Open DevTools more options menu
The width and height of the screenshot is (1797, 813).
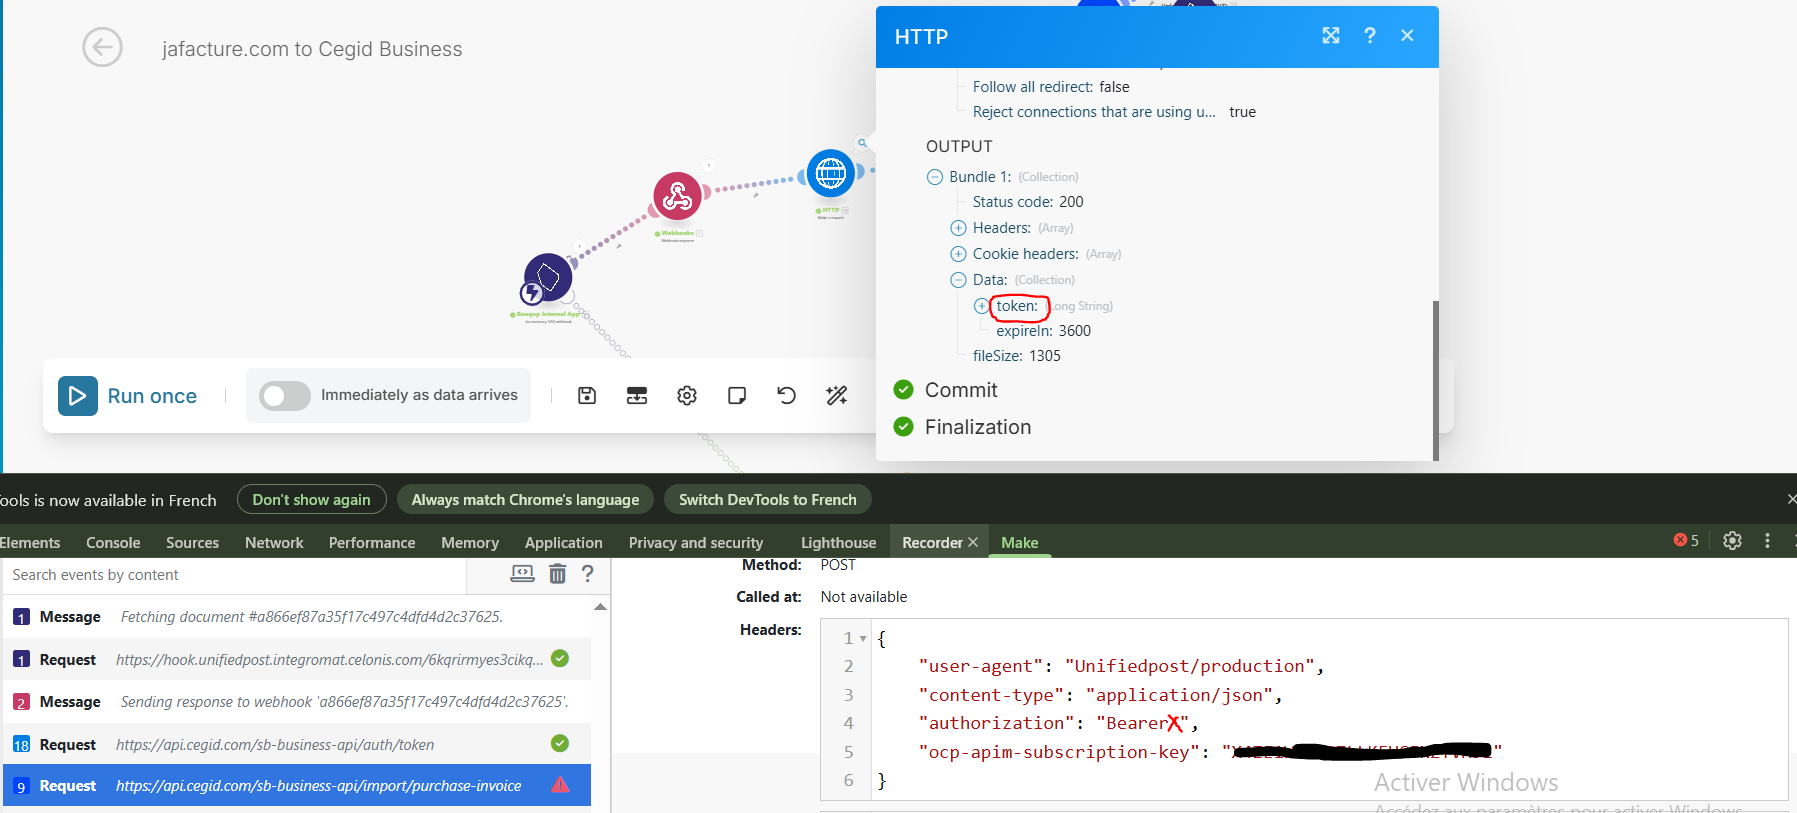click(1768, 541)
